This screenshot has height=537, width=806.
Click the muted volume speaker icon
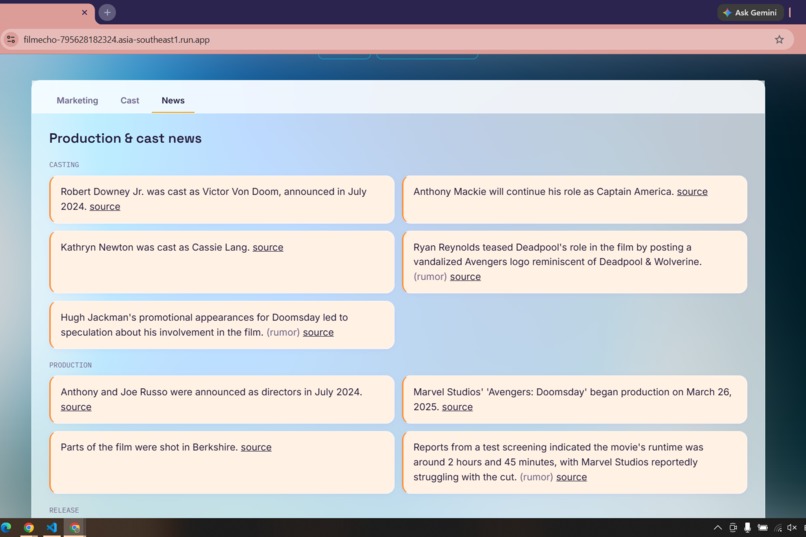792,527
